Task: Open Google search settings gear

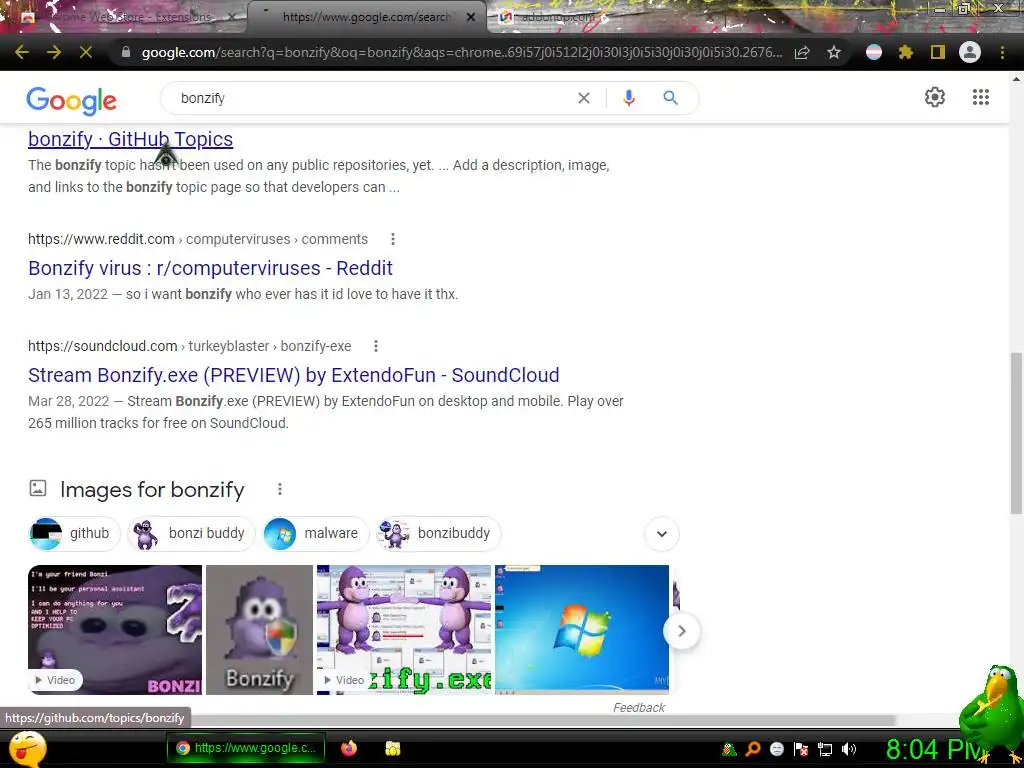Action: point(935,97)
